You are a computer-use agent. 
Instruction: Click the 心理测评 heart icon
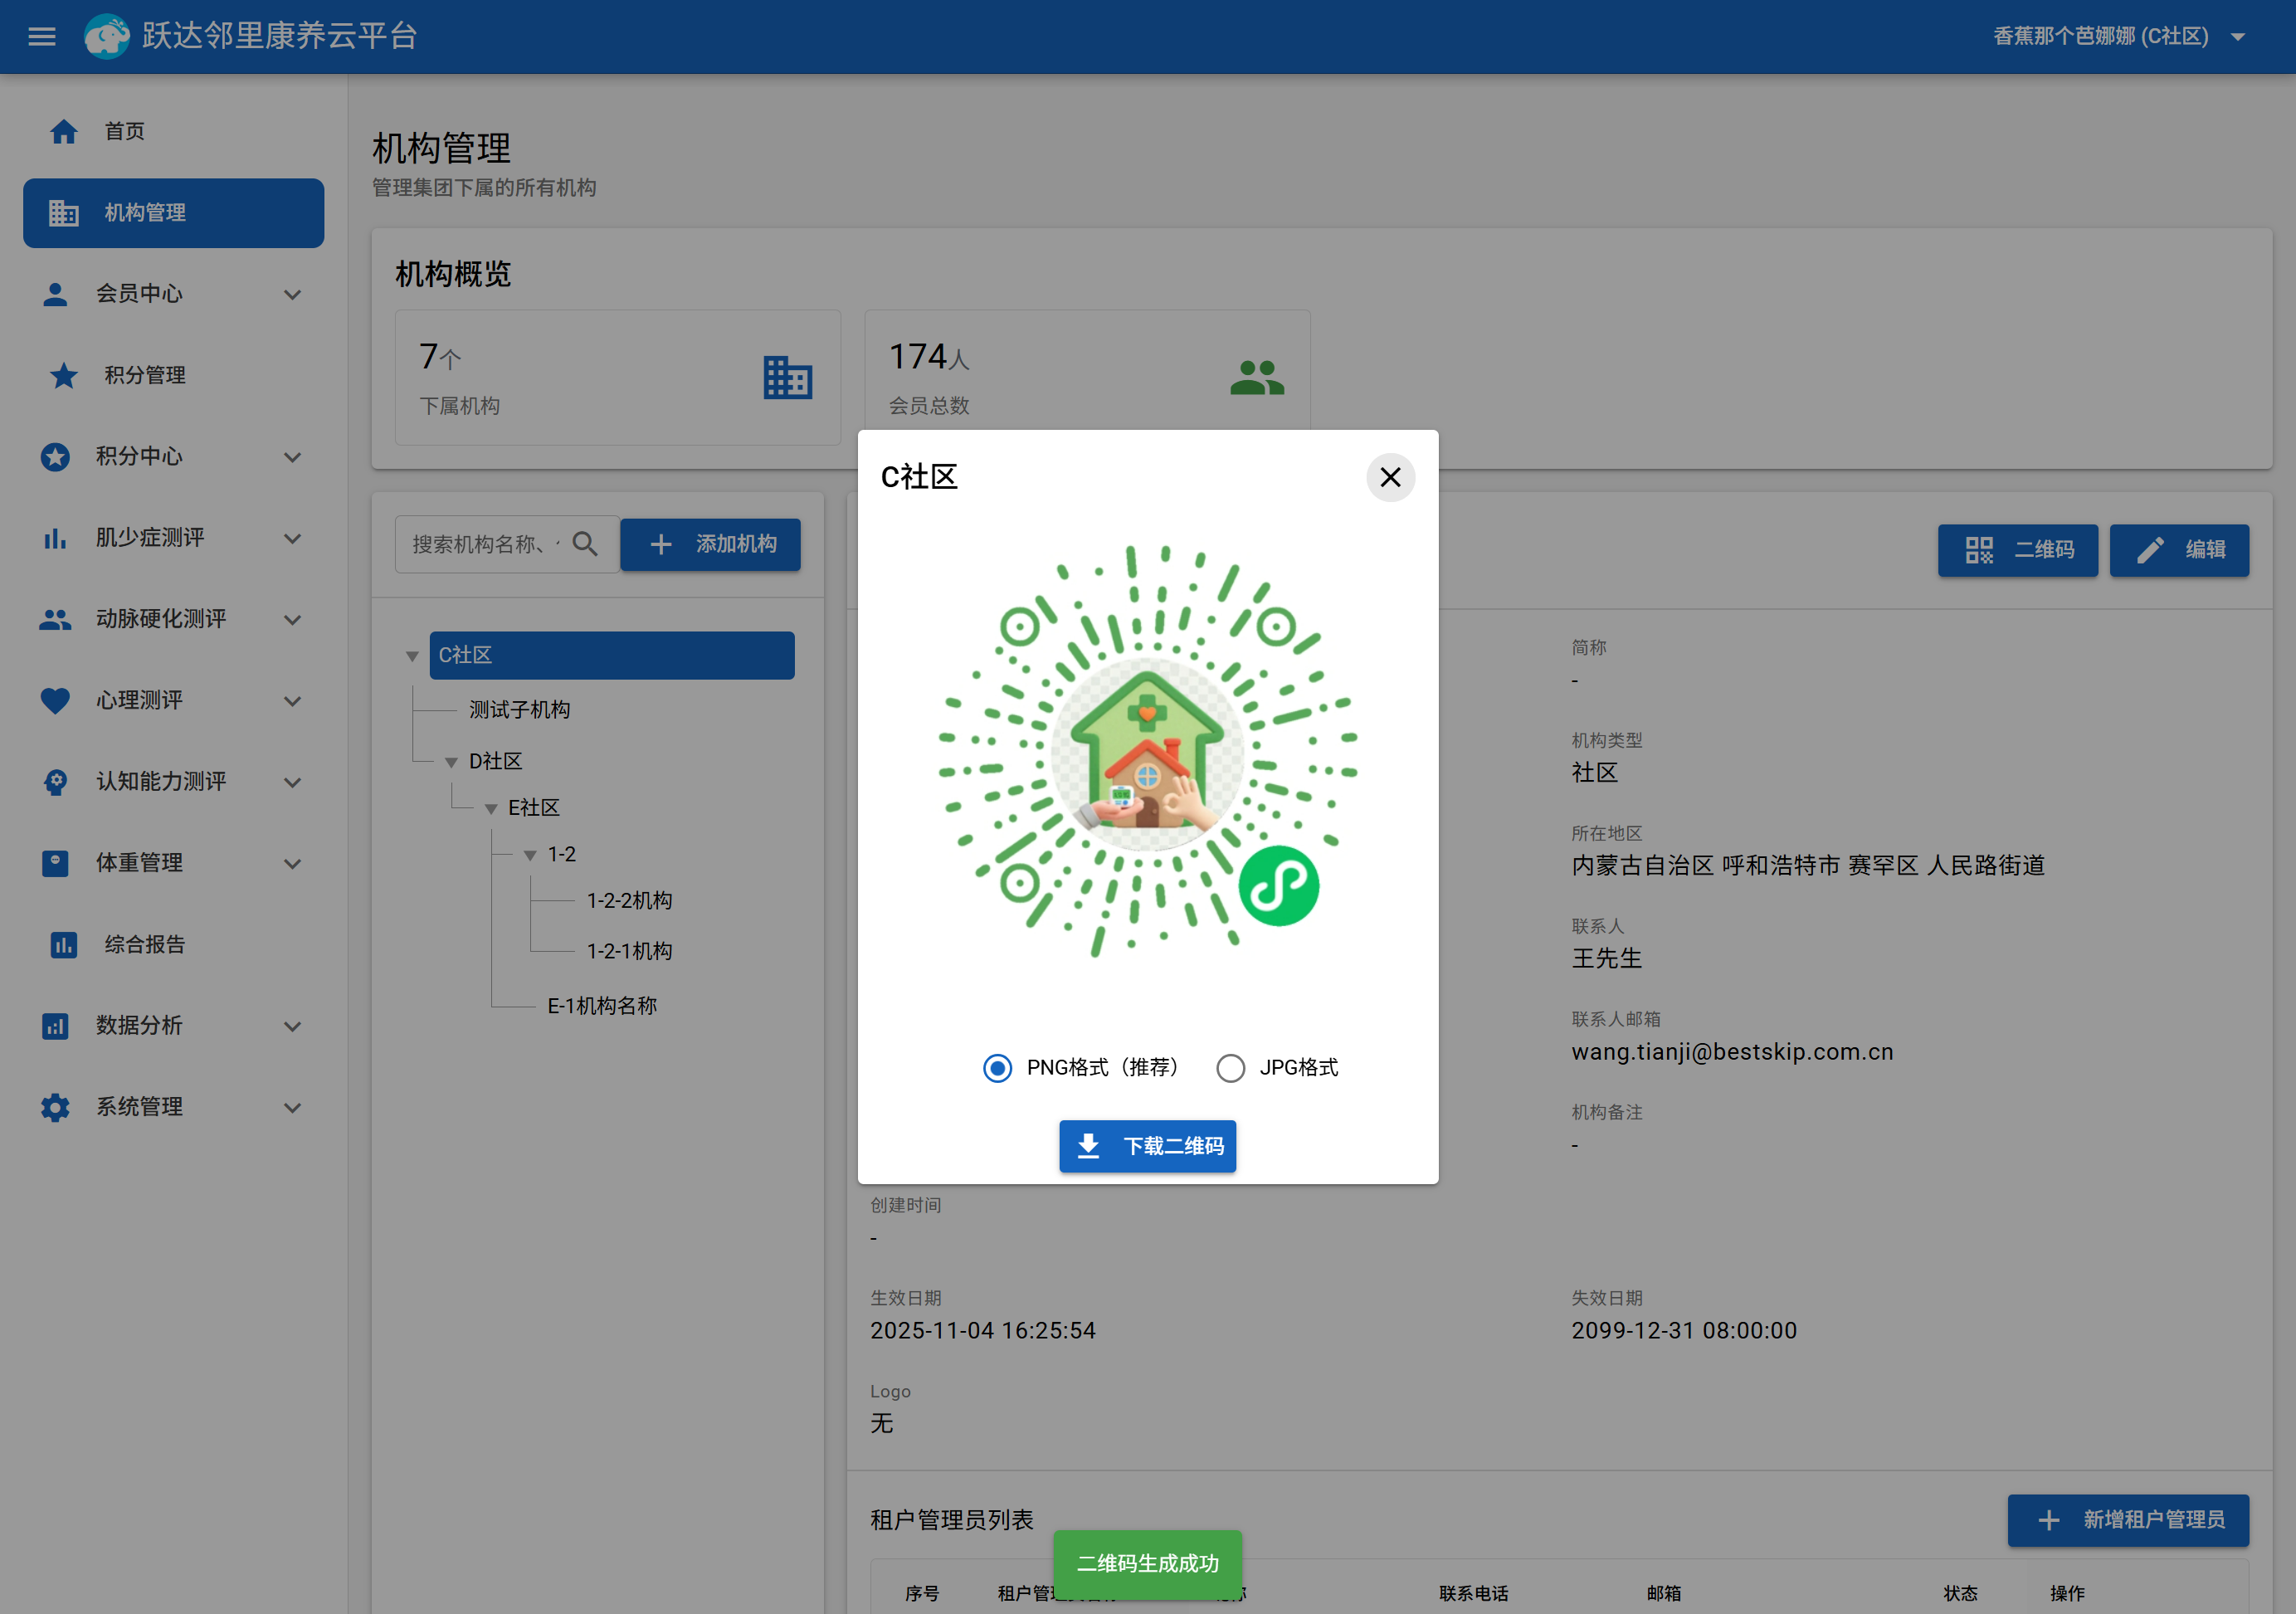pyautogui.click(x=55, y=701)
